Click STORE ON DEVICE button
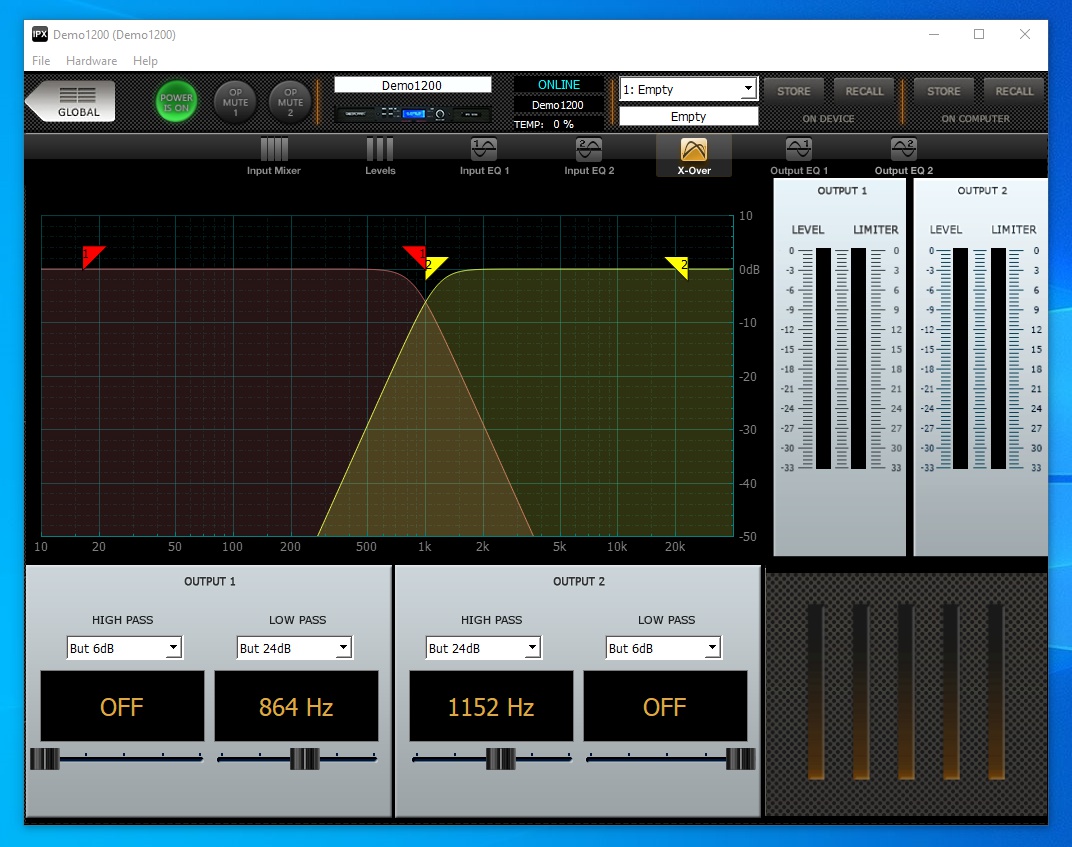The image size is (1072, 847). click(x=794, y=90)
